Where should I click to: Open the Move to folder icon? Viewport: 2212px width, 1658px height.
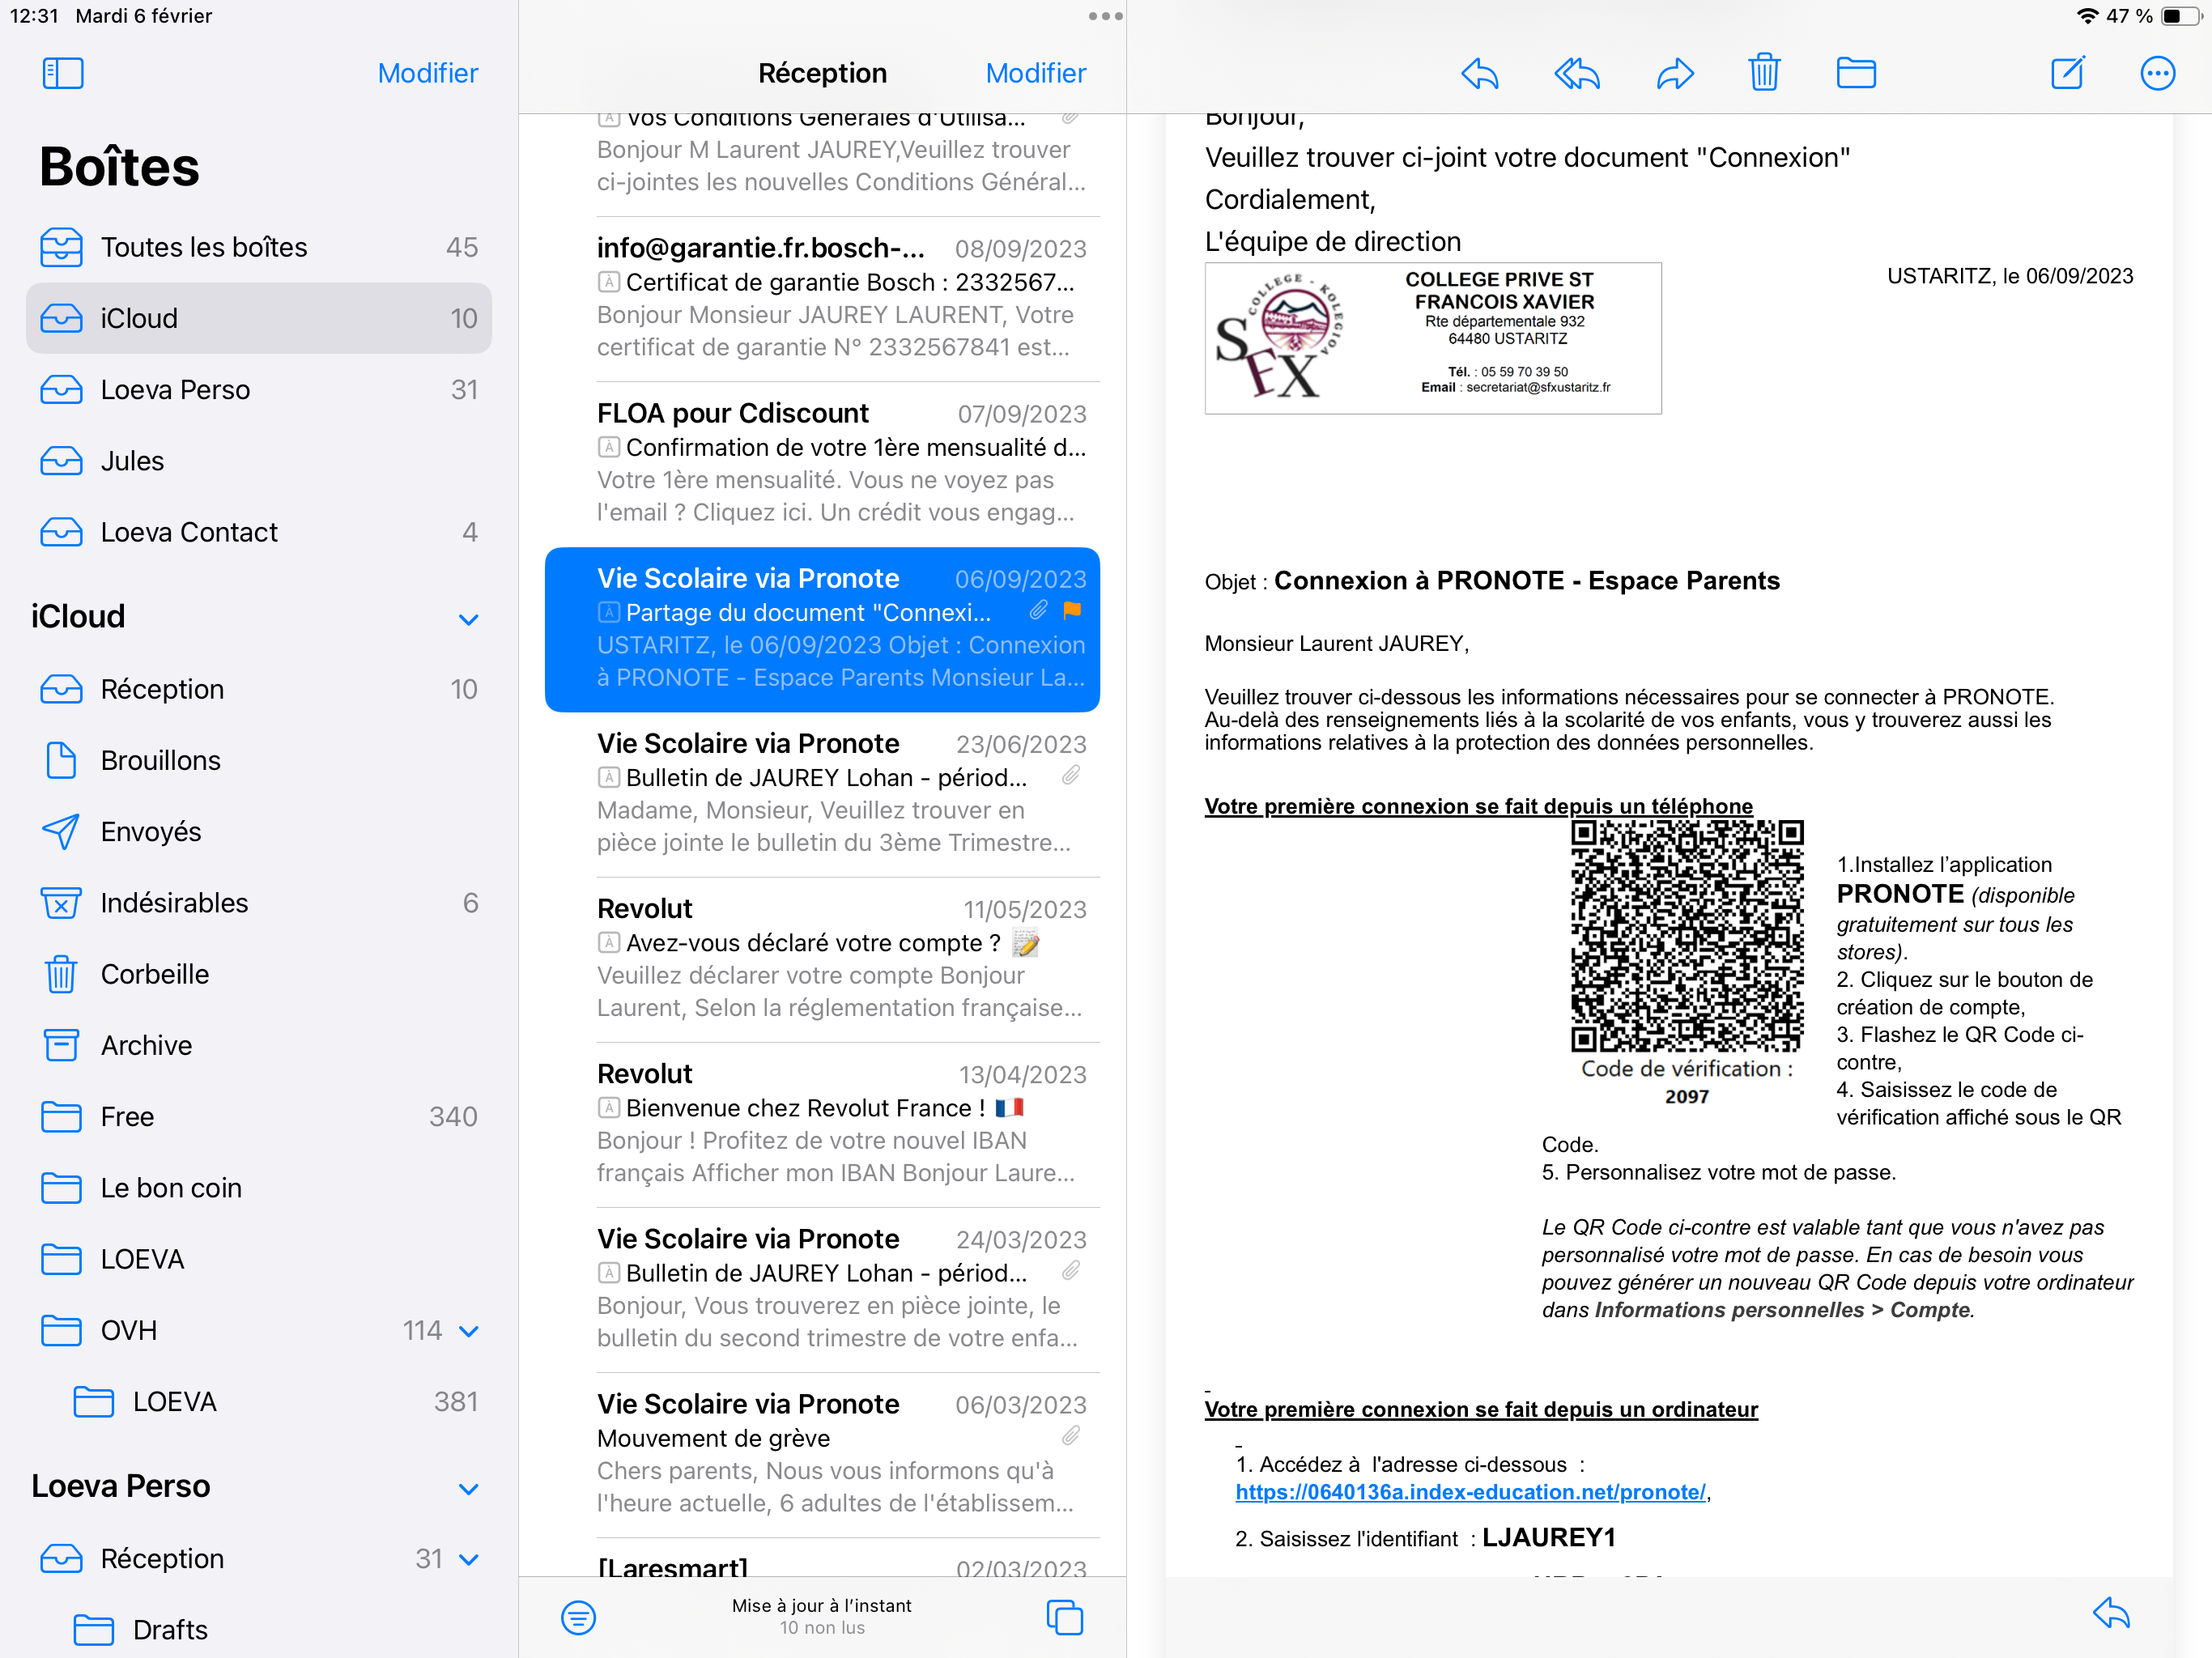(x=1855, y=73)
